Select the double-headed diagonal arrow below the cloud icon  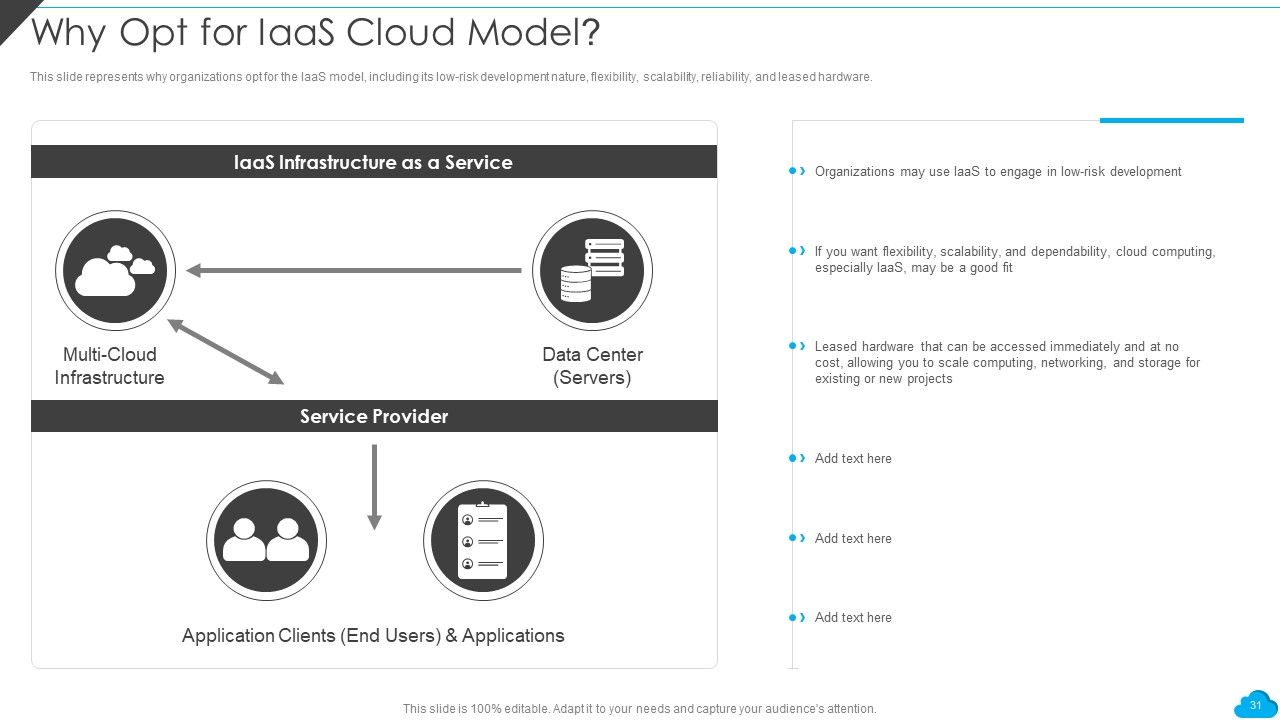[226, 352]
